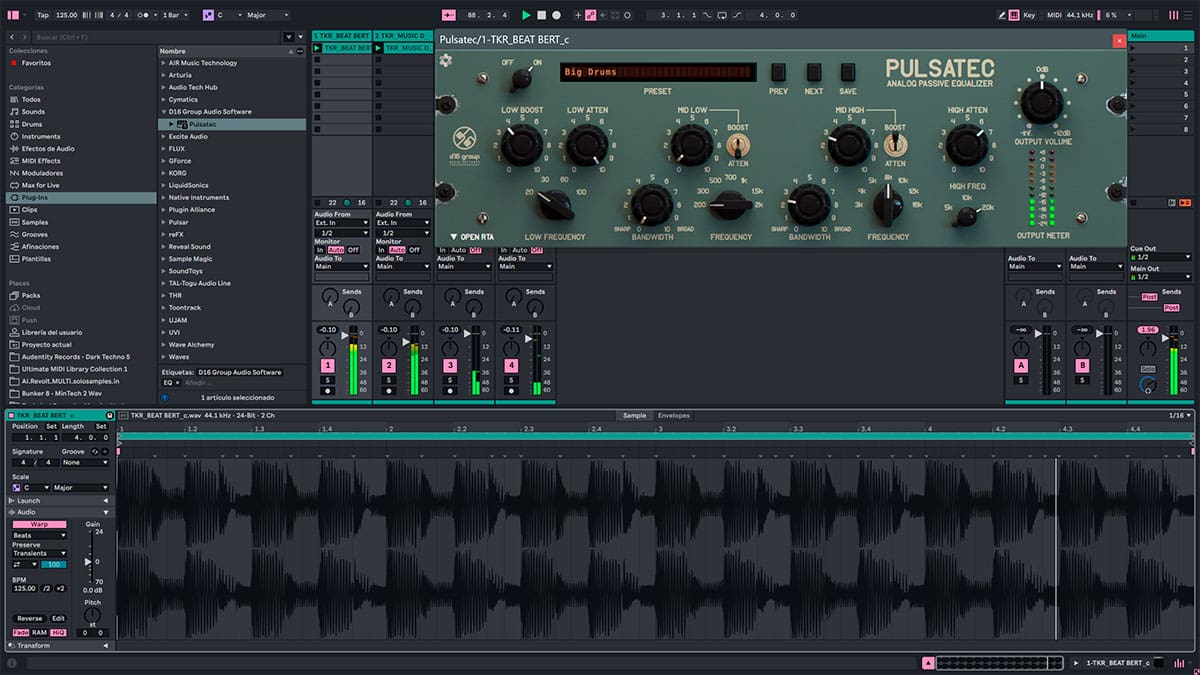
Task: Open the root note C dropdown in top bar
Action: click(229, 15)
